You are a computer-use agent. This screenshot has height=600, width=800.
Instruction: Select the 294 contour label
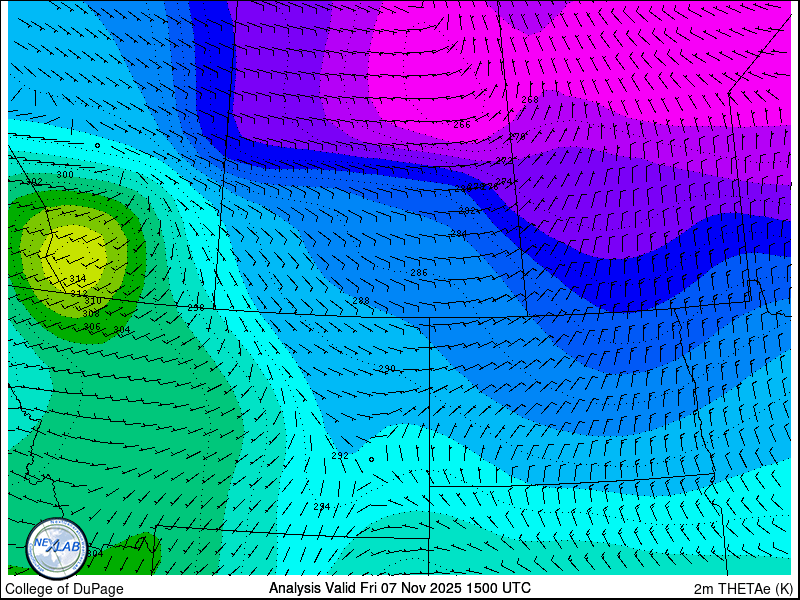pos(321,507)
